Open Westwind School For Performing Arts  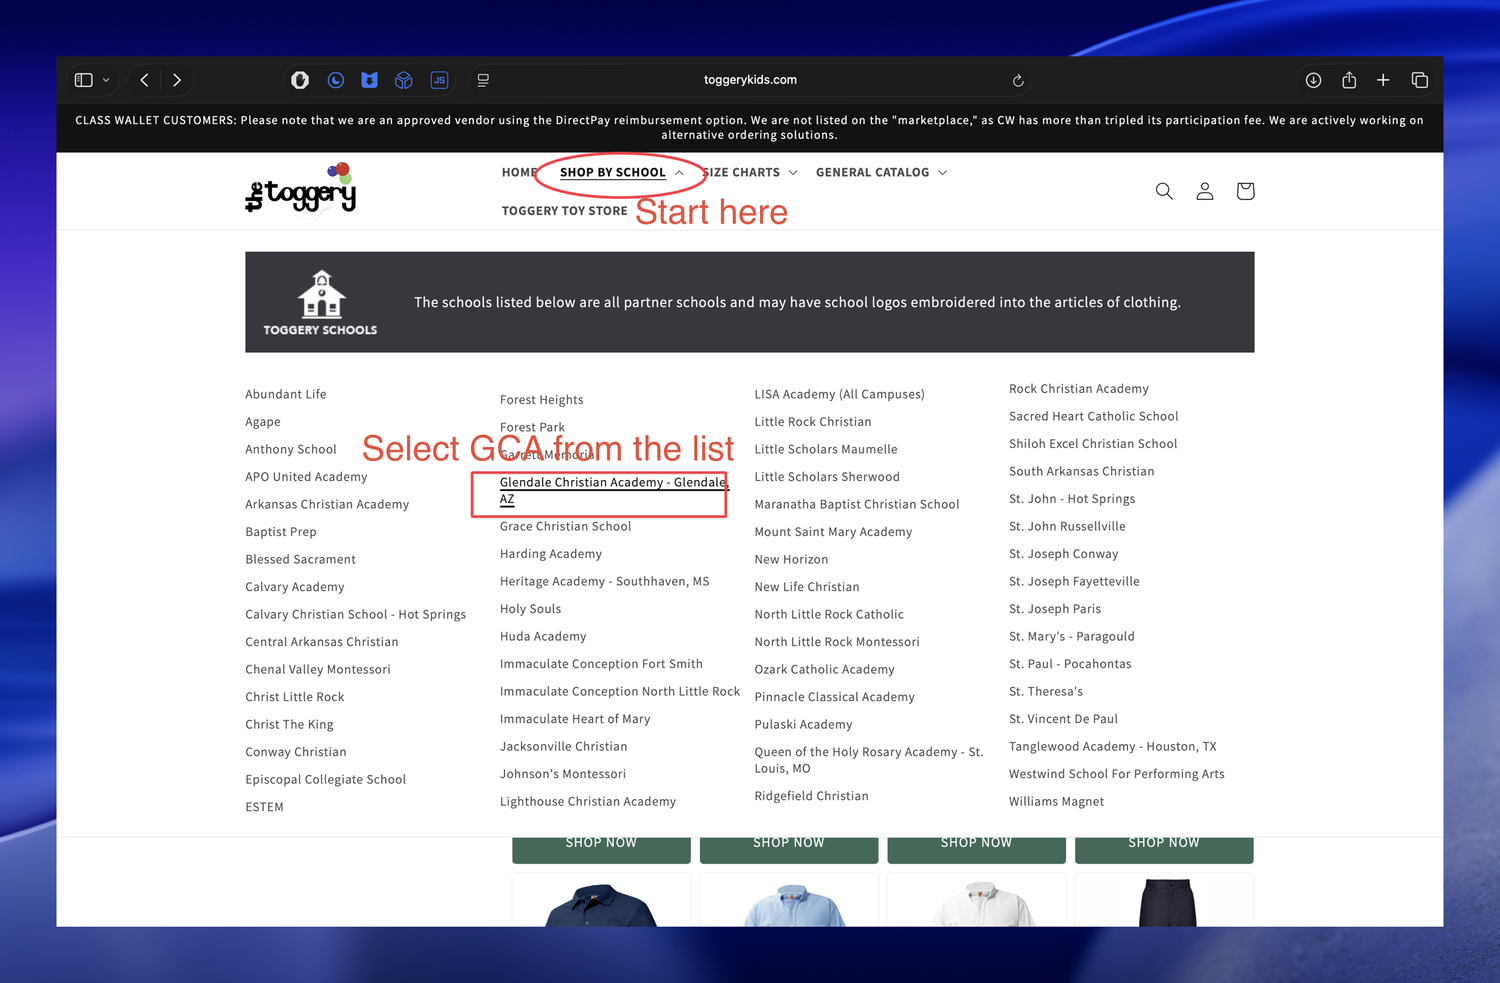click(x=1117, y=774)
